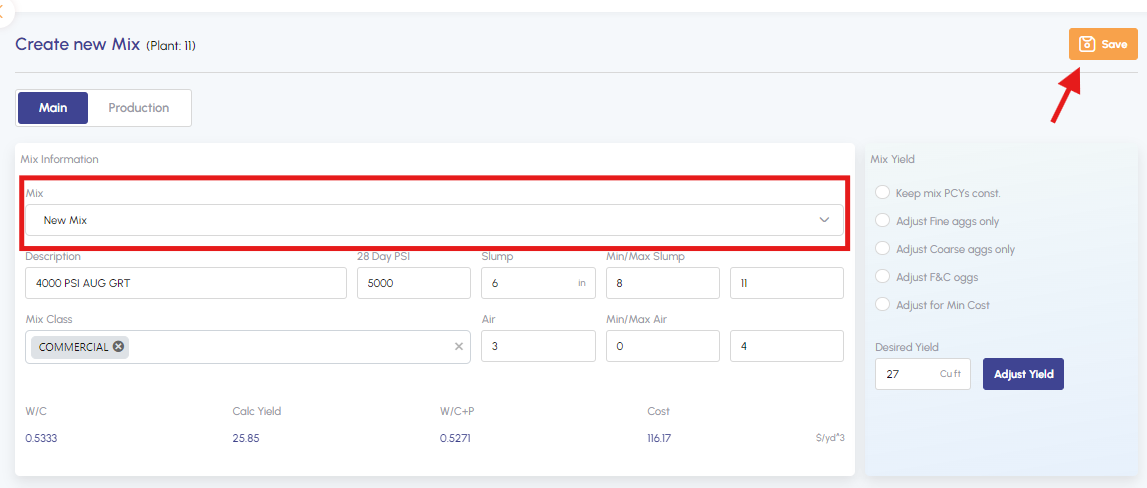Viewport: 1147px width, 488px height.
Task: Click the Description input field
Action: coord(186,283)
